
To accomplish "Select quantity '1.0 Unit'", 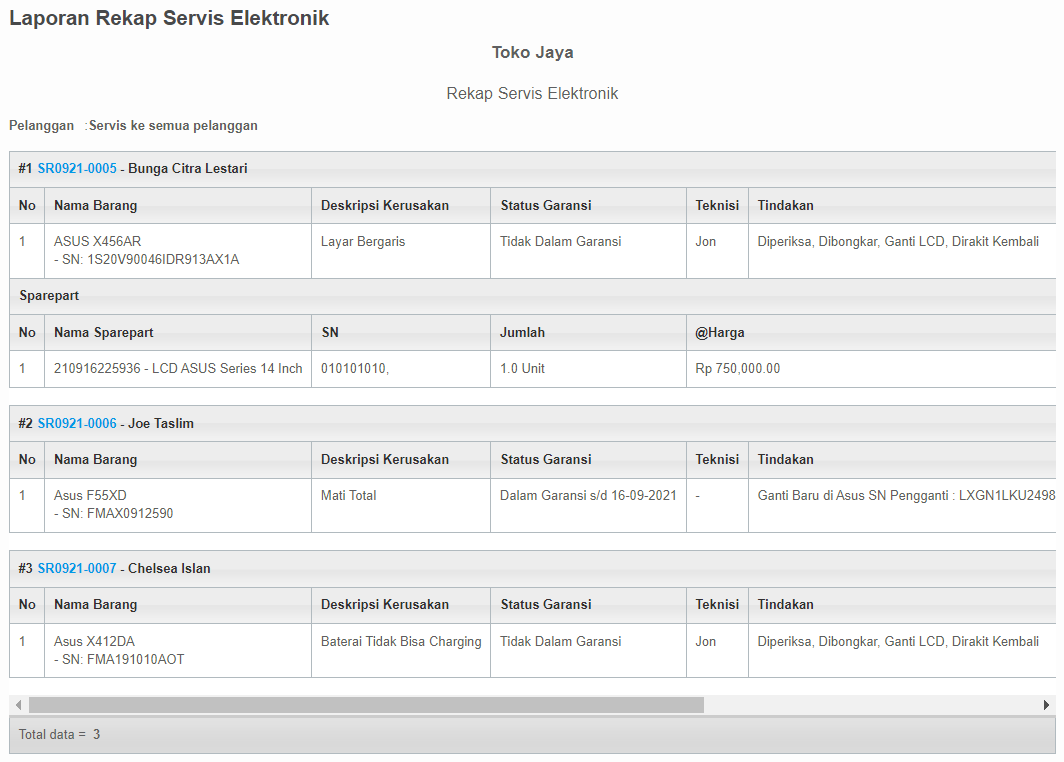I will 522,368.
